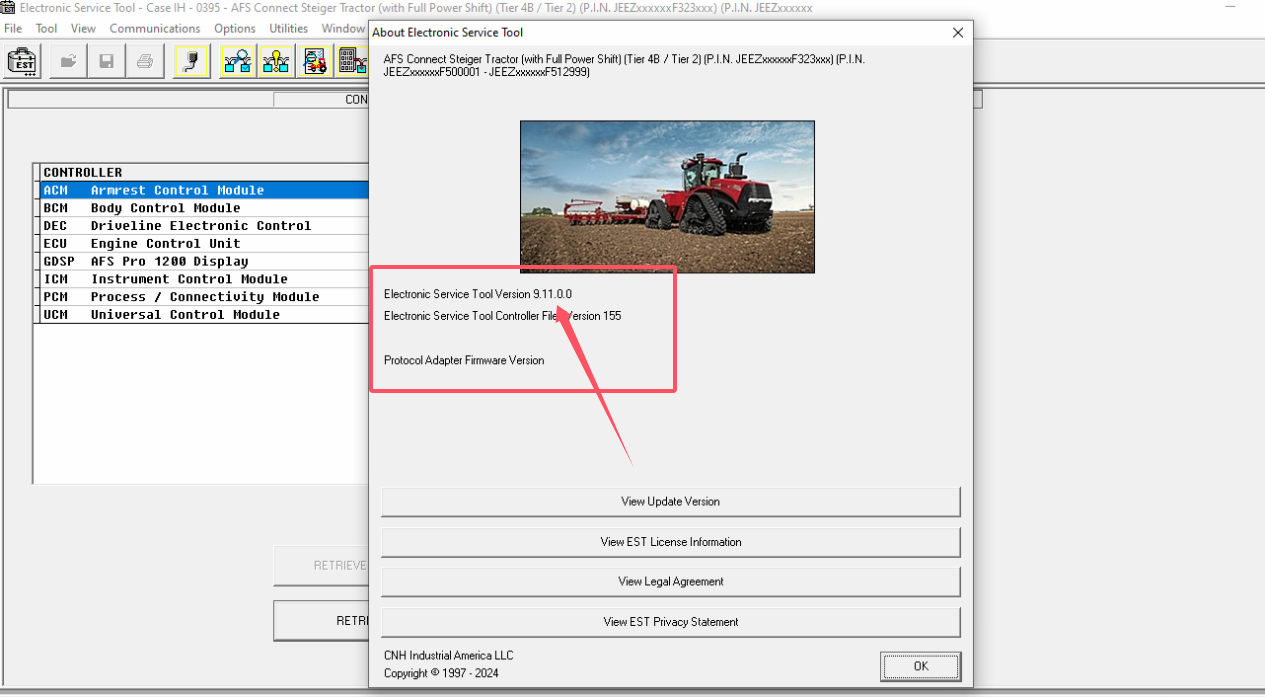Click the controller network lightbulb icon
The height and width of the screenshot is (697, 1265).
click(x=276, y=61)
